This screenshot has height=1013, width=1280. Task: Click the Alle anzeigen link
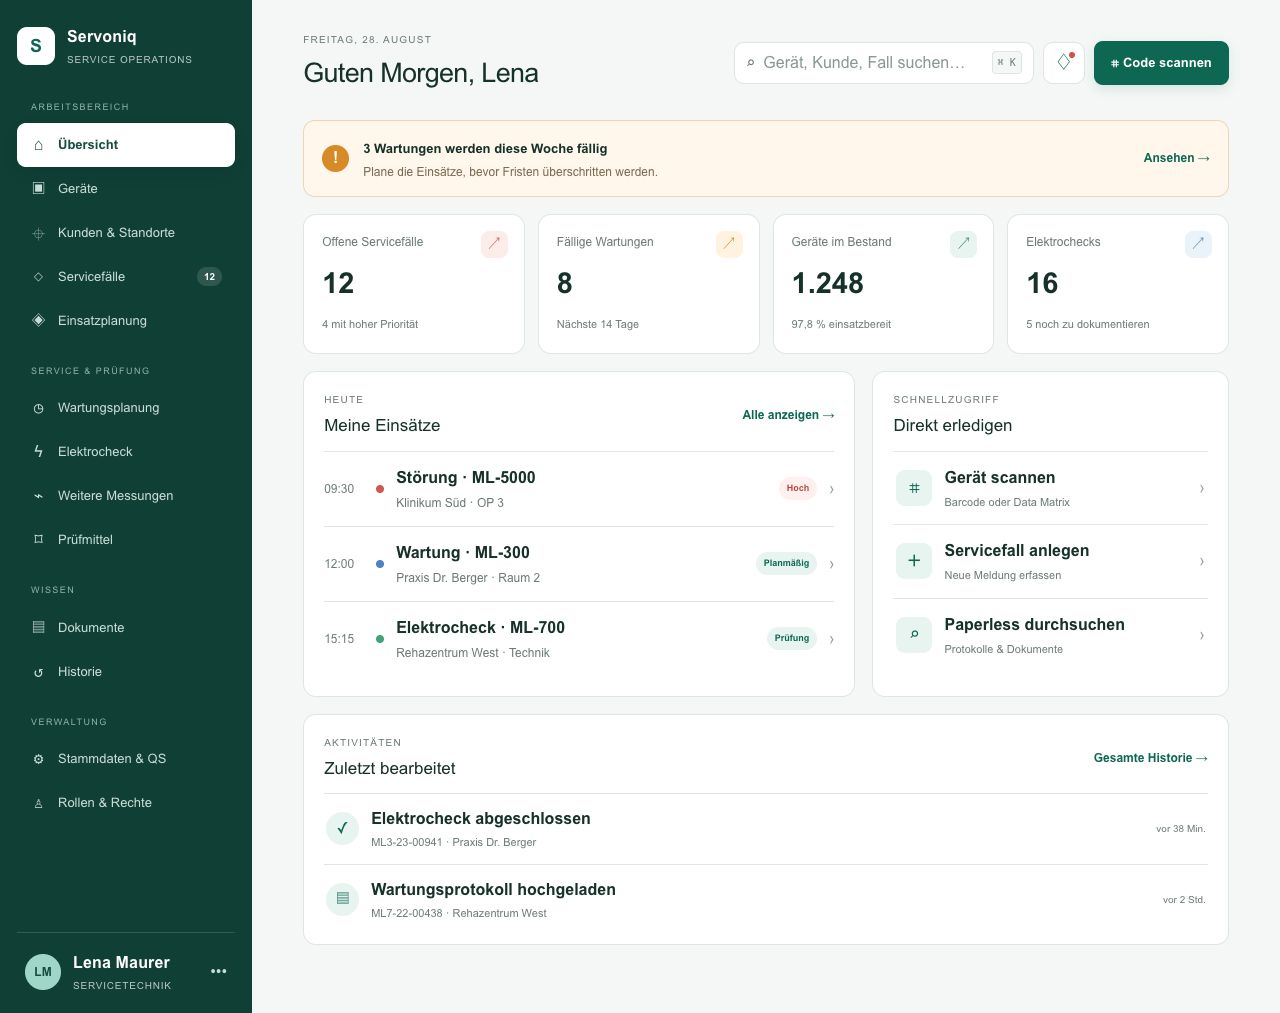[x=788, y=415]
